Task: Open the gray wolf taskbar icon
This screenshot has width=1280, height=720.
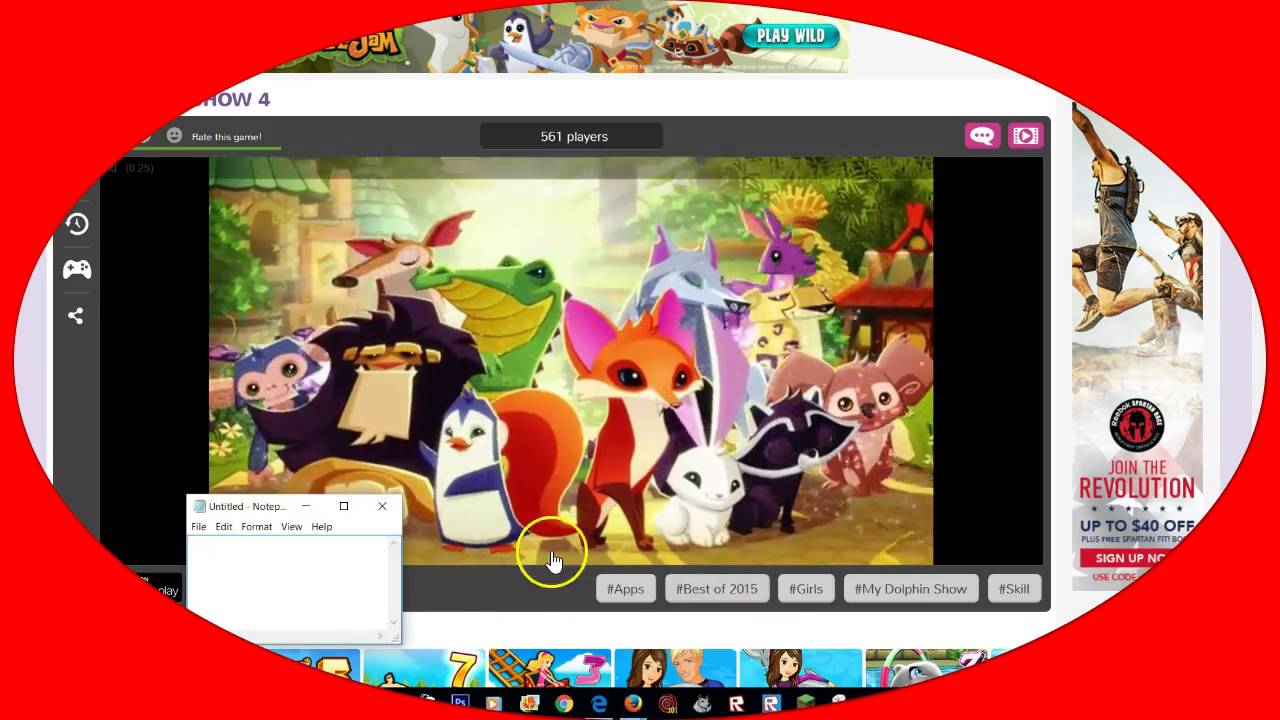Action: coord(703,704)
